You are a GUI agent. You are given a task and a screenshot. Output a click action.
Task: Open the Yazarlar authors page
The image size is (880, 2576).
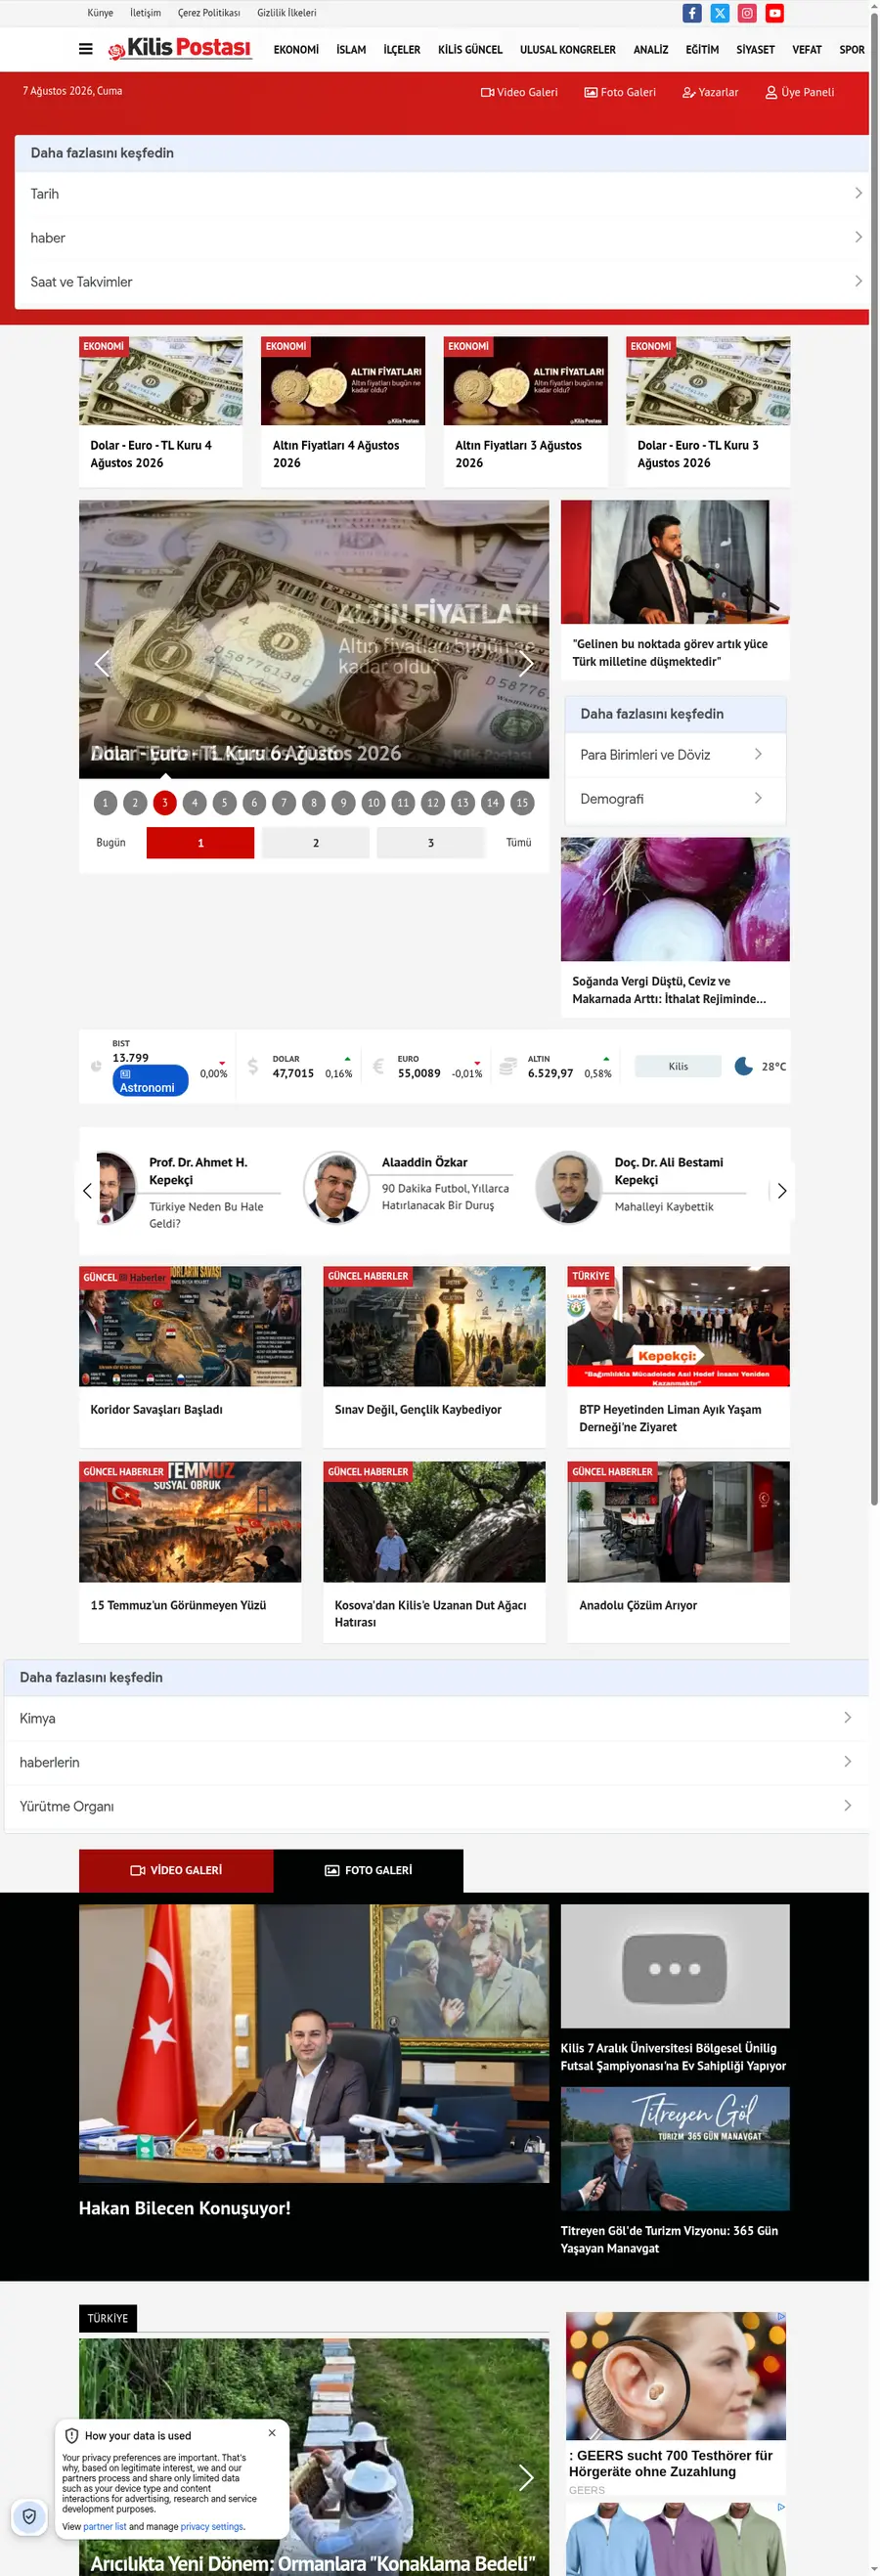(710, 92)
